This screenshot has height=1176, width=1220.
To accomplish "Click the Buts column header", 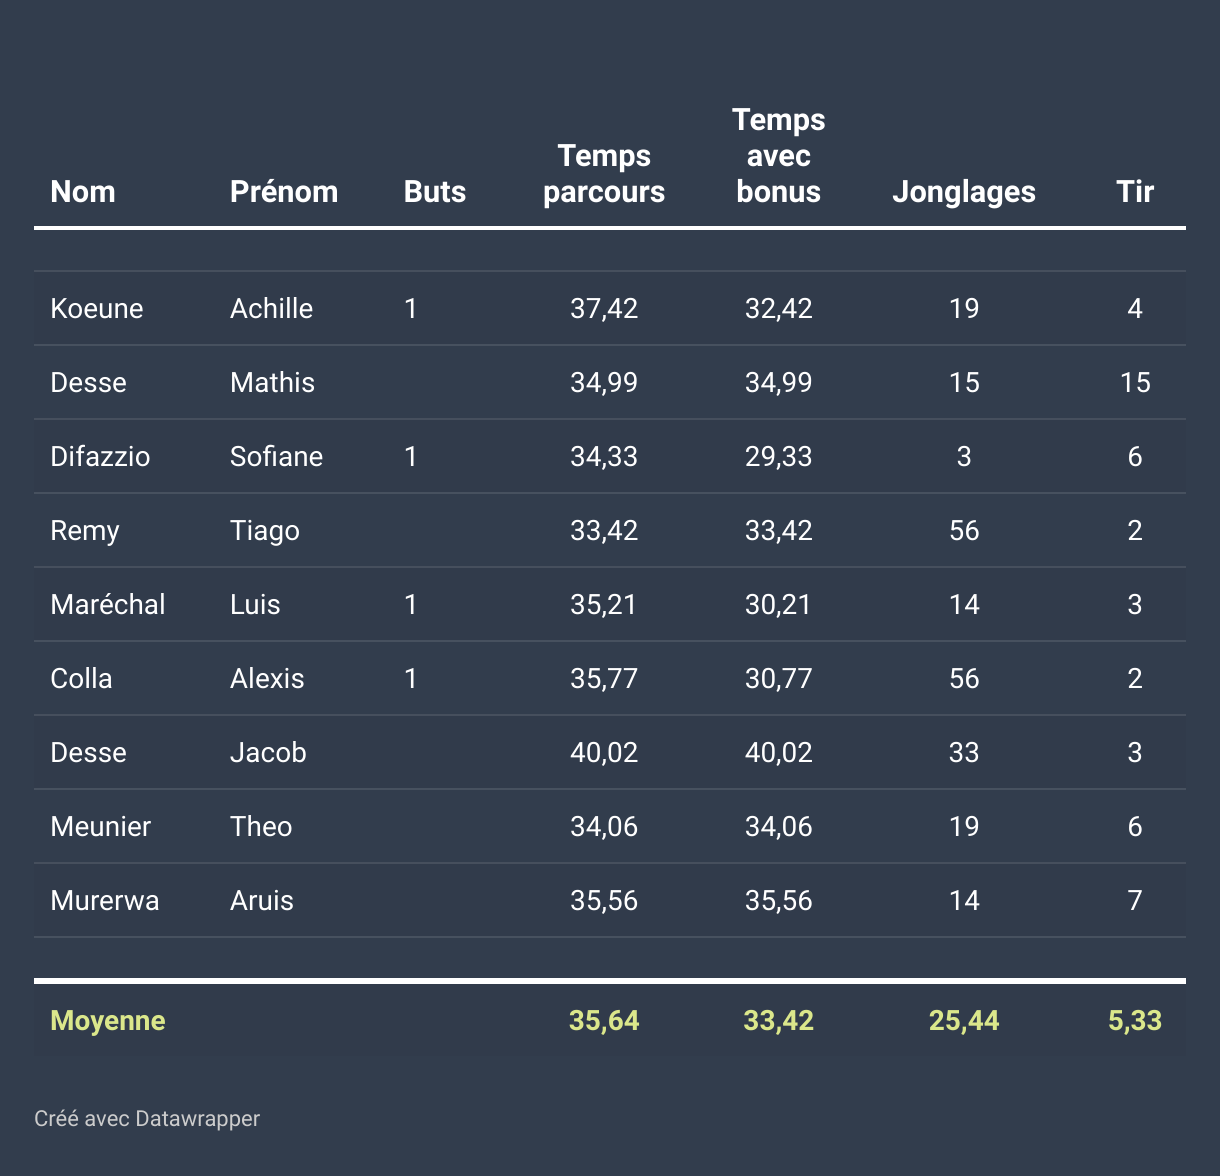I will pos(435,191).
